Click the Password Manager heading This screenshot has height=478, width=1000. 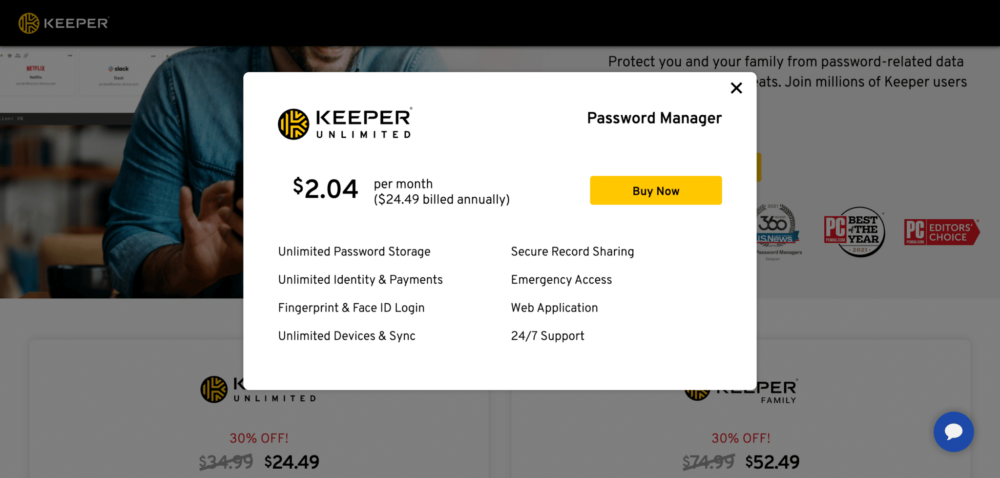tap(654, 118)
